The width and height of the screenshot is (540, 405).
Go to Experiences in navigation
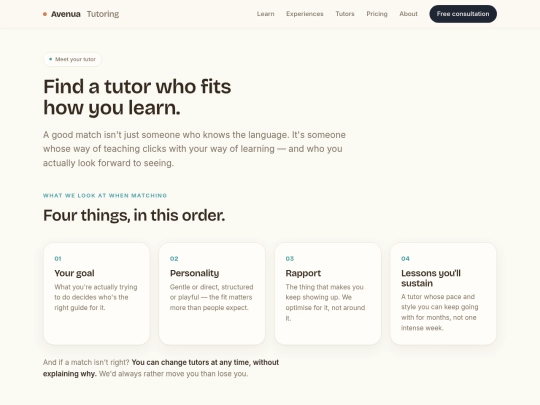coord(304,14)
